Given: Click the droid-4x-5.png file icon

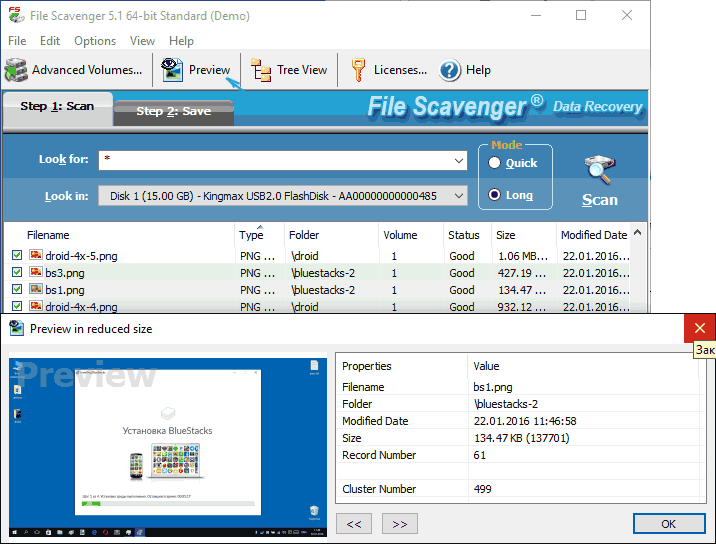Looking at the screenshot, I should pos(35,256).
